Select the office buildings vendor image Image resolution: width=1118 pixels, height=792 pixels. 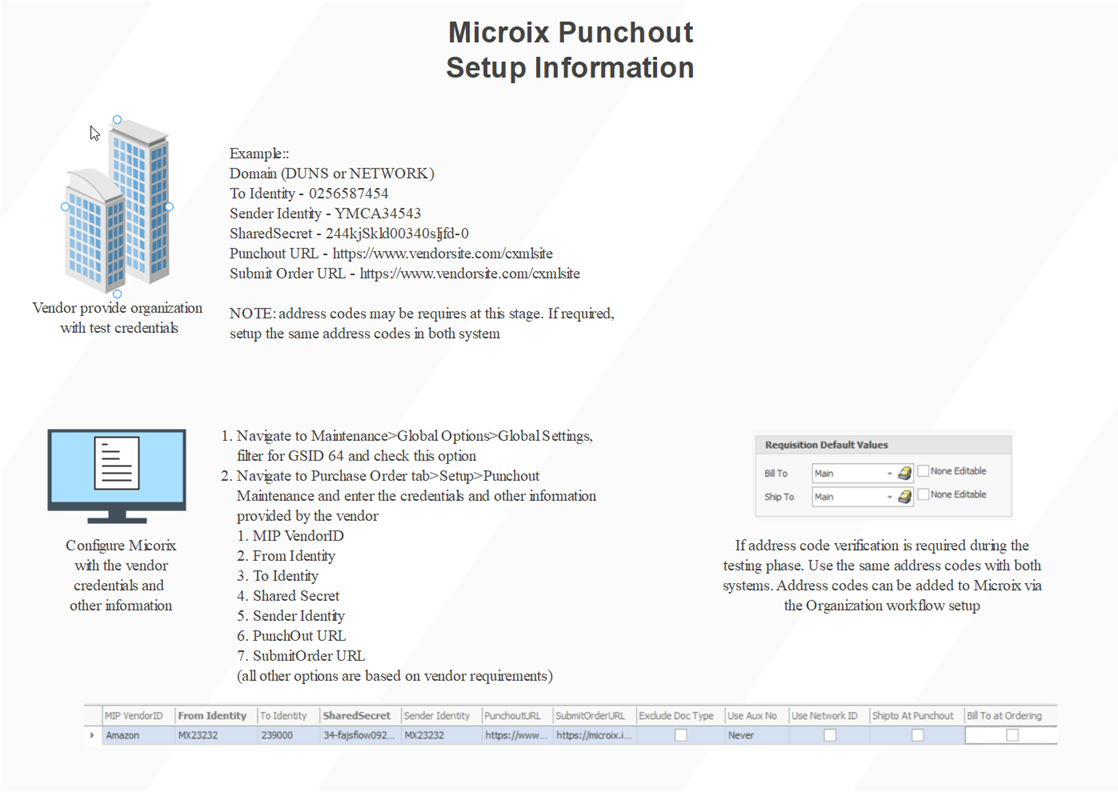click(117, 207)
